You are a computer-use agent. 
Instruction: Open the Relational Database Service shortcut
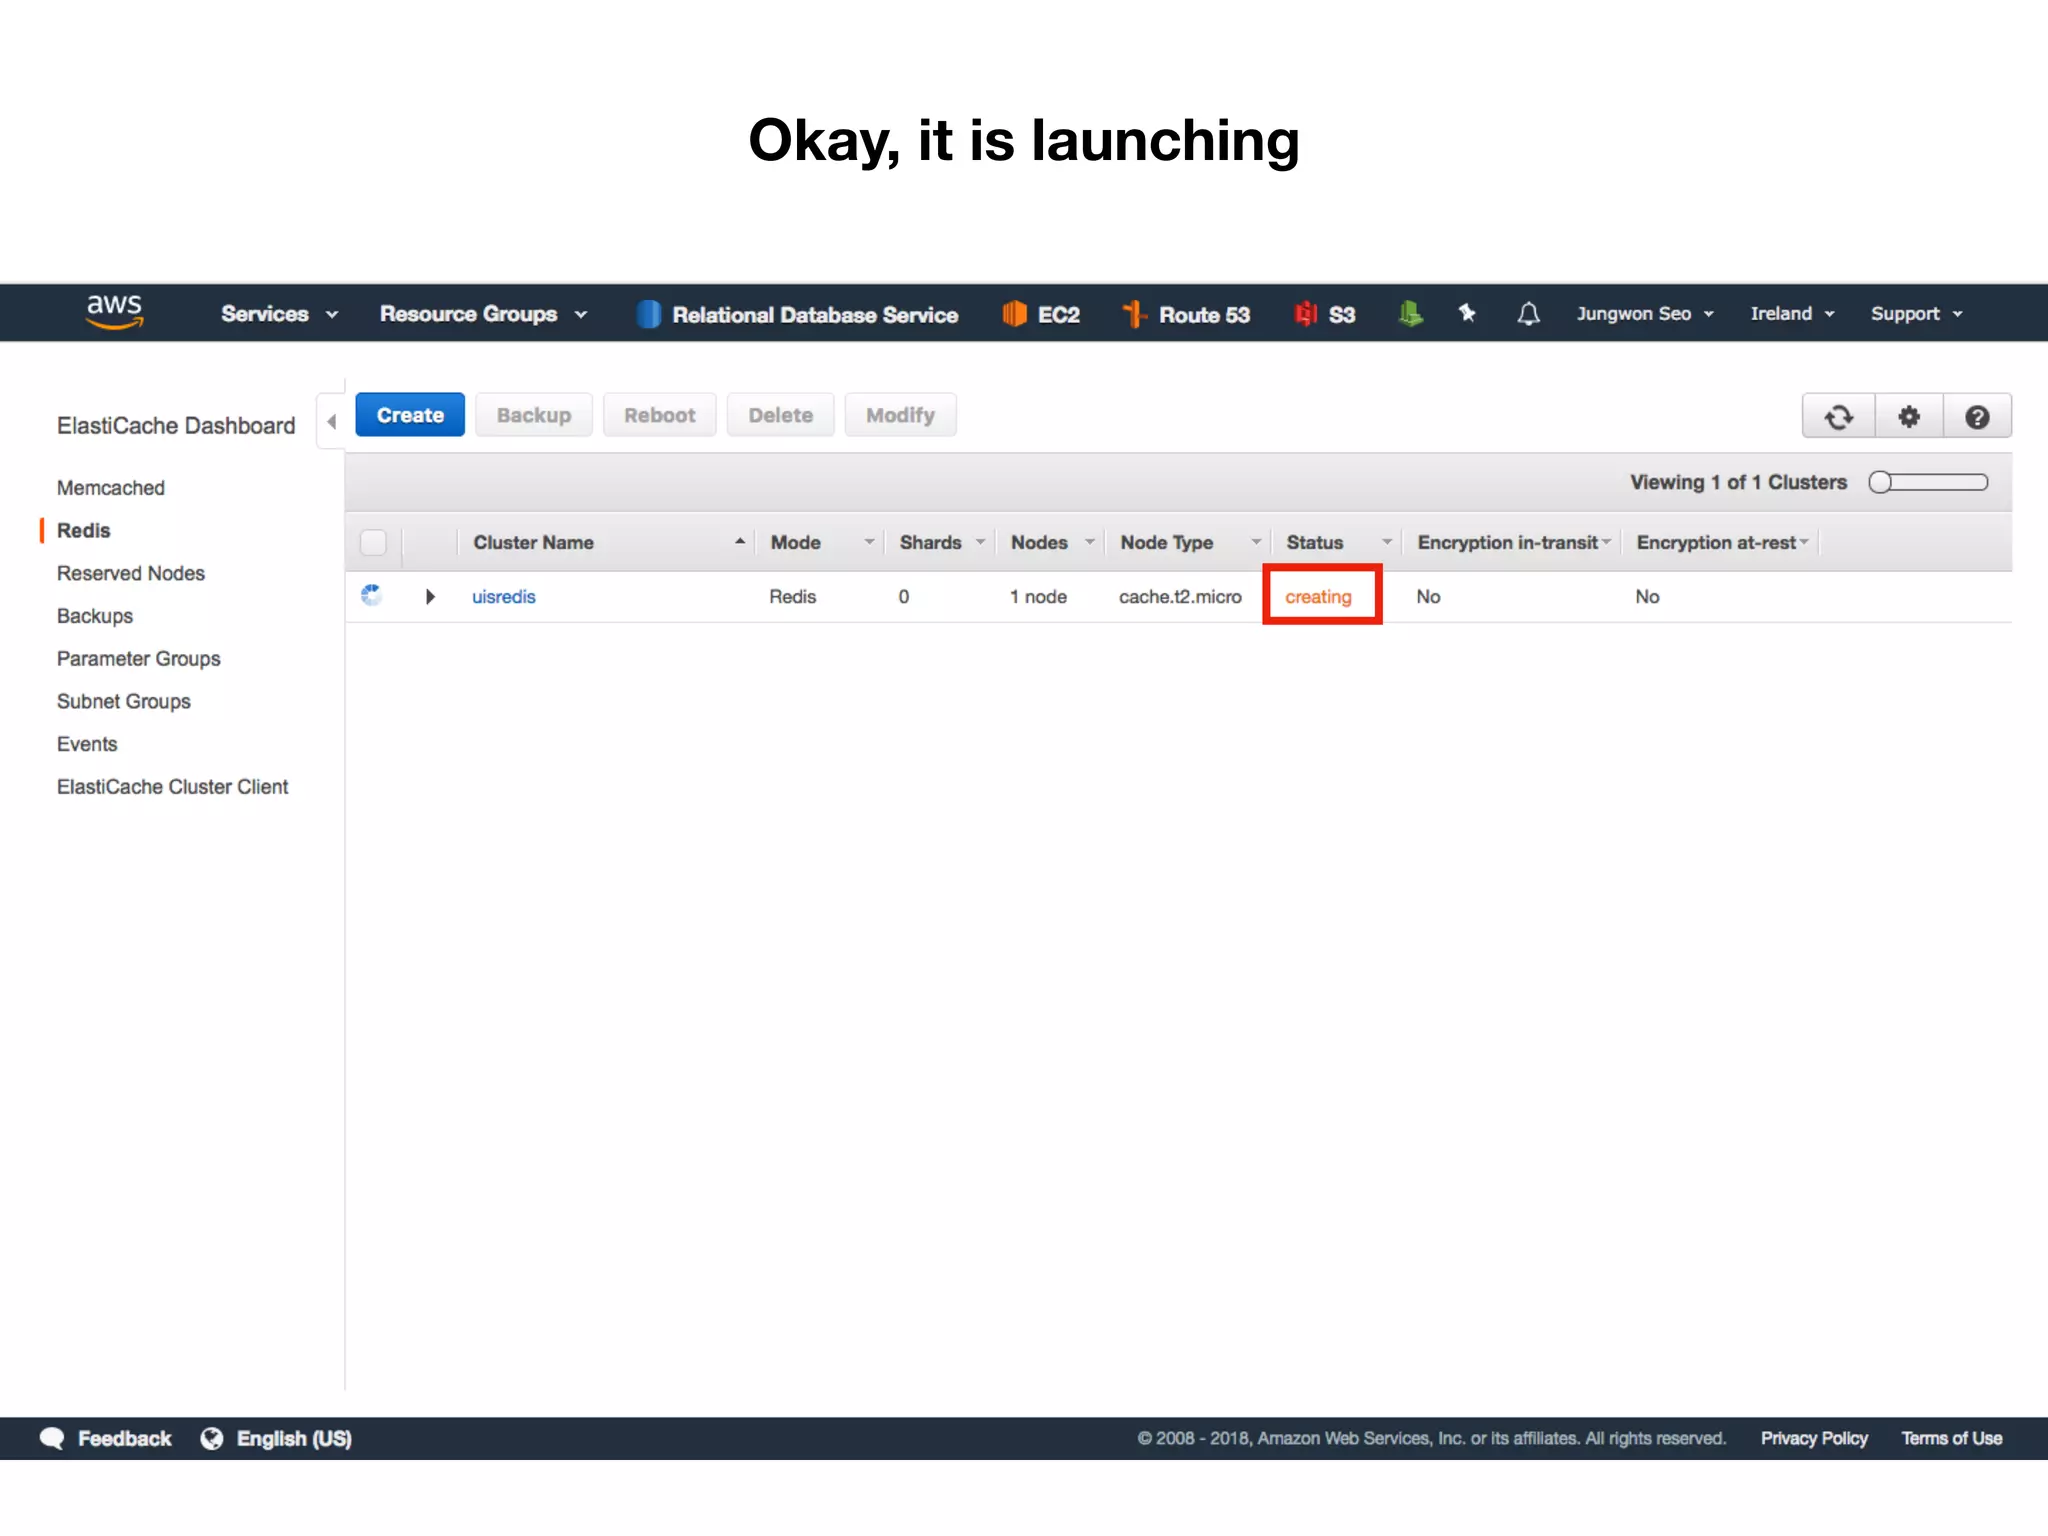797,314
